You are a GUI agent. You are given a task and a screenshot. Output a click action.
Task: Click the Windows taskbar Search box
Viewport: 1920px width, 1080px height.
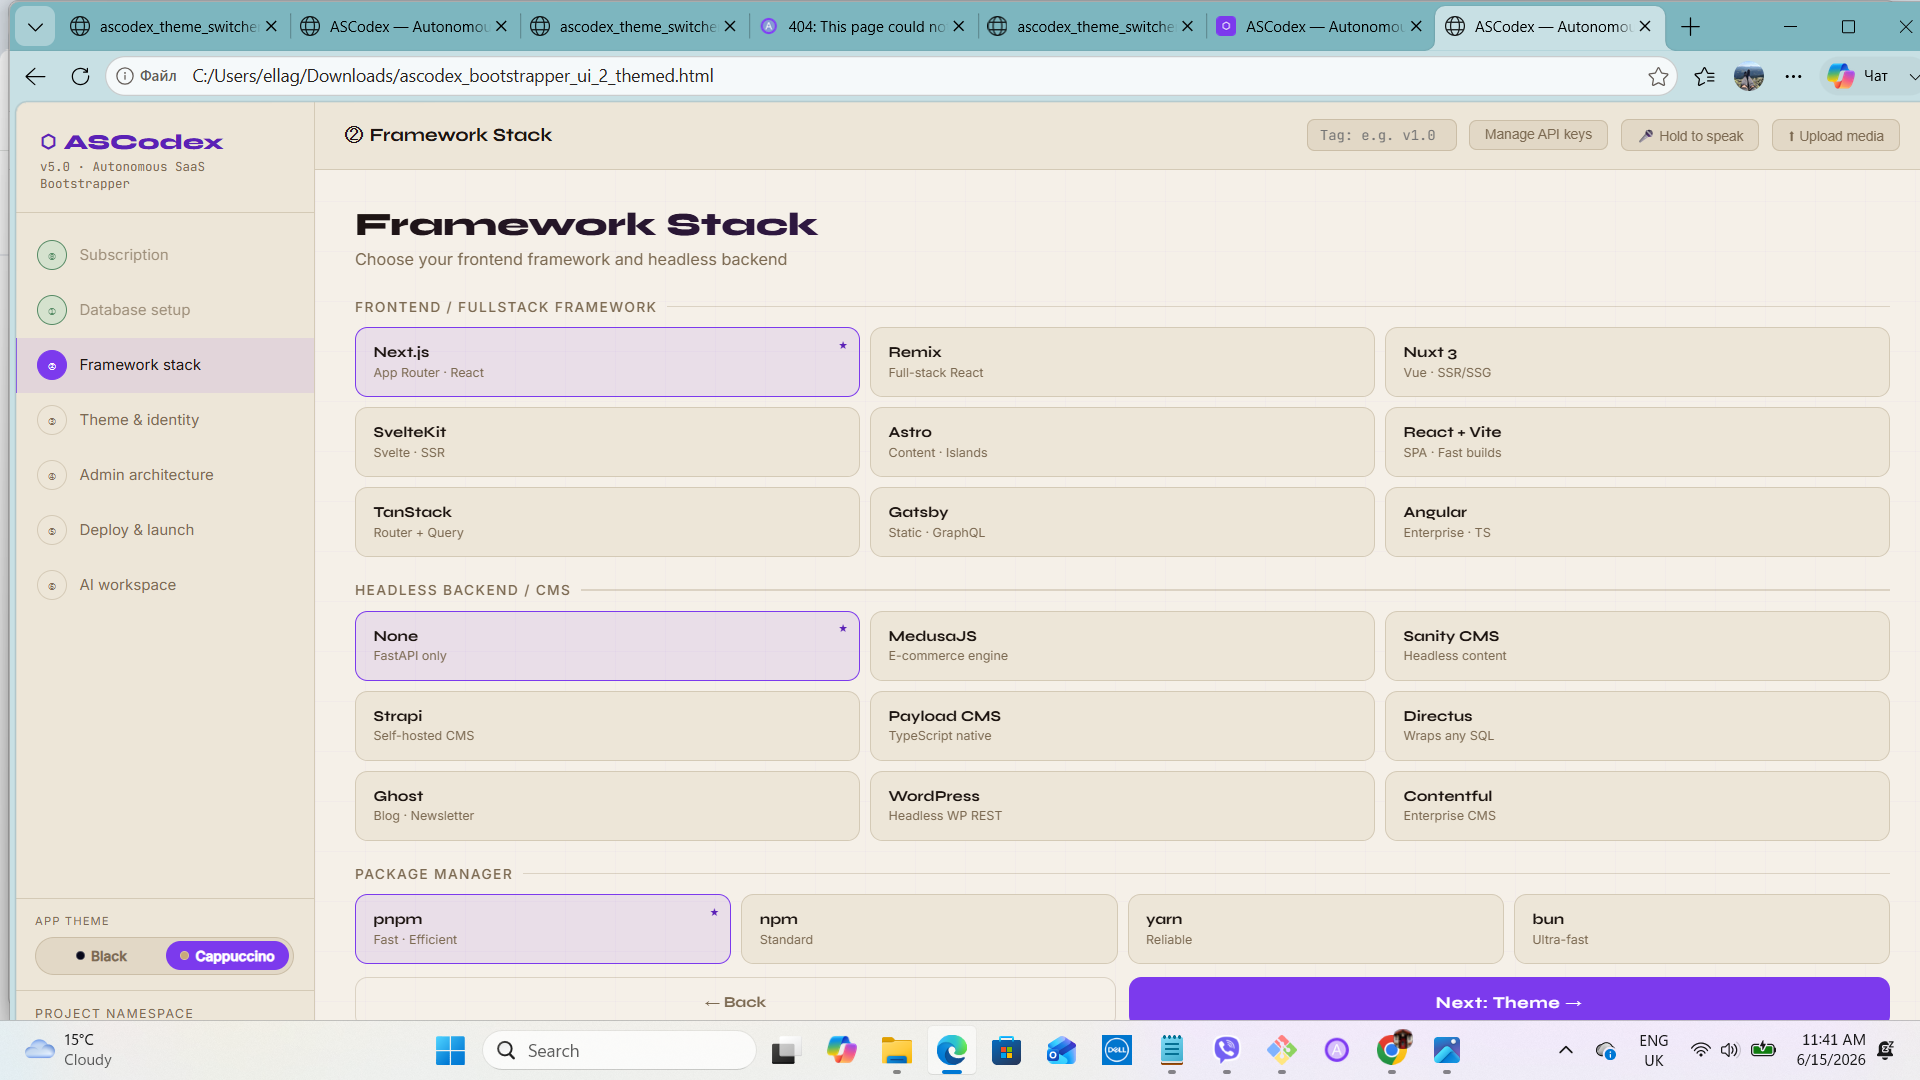619,1050
